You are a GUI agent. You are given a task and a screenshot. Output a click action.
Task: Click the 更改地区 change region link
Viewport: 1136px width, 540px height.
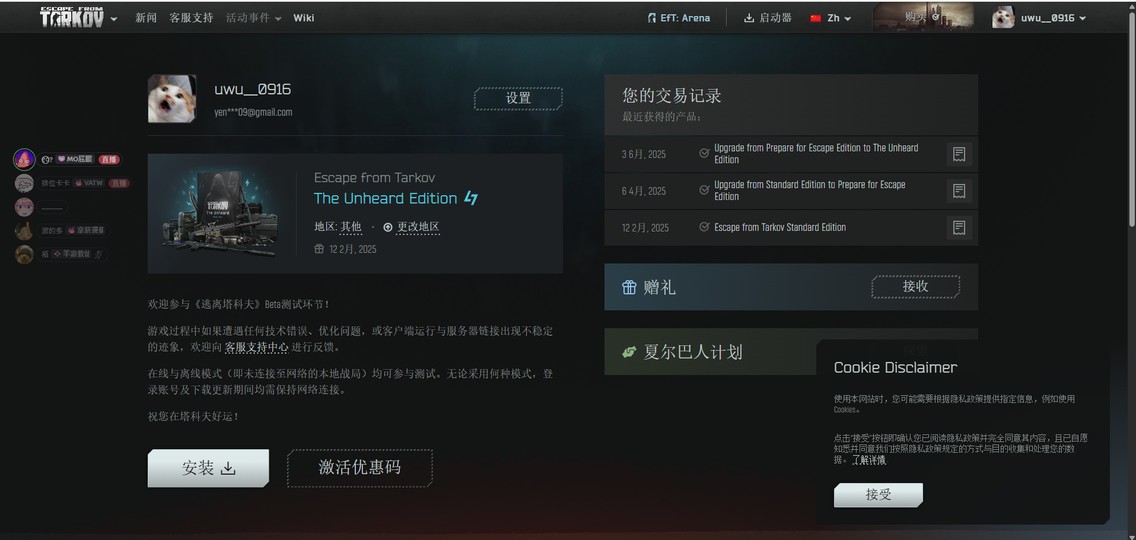tap(417, 227)
